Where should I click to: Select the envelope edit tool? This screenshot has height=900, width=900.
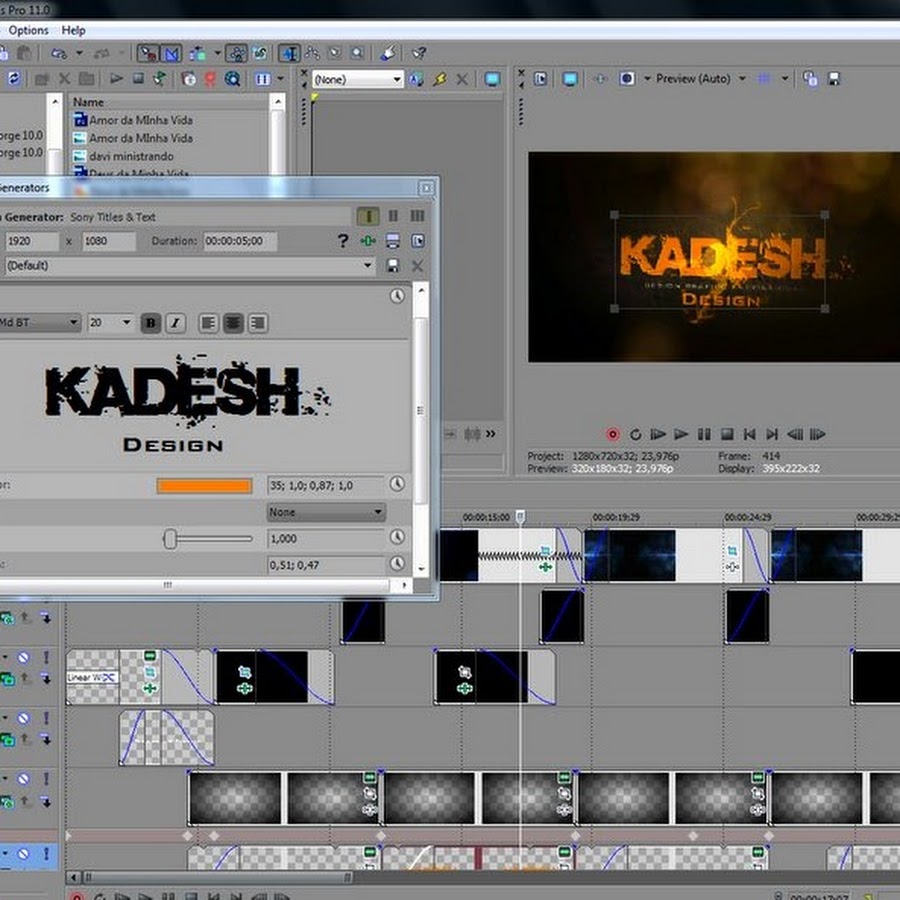click(x=312, y=53)
